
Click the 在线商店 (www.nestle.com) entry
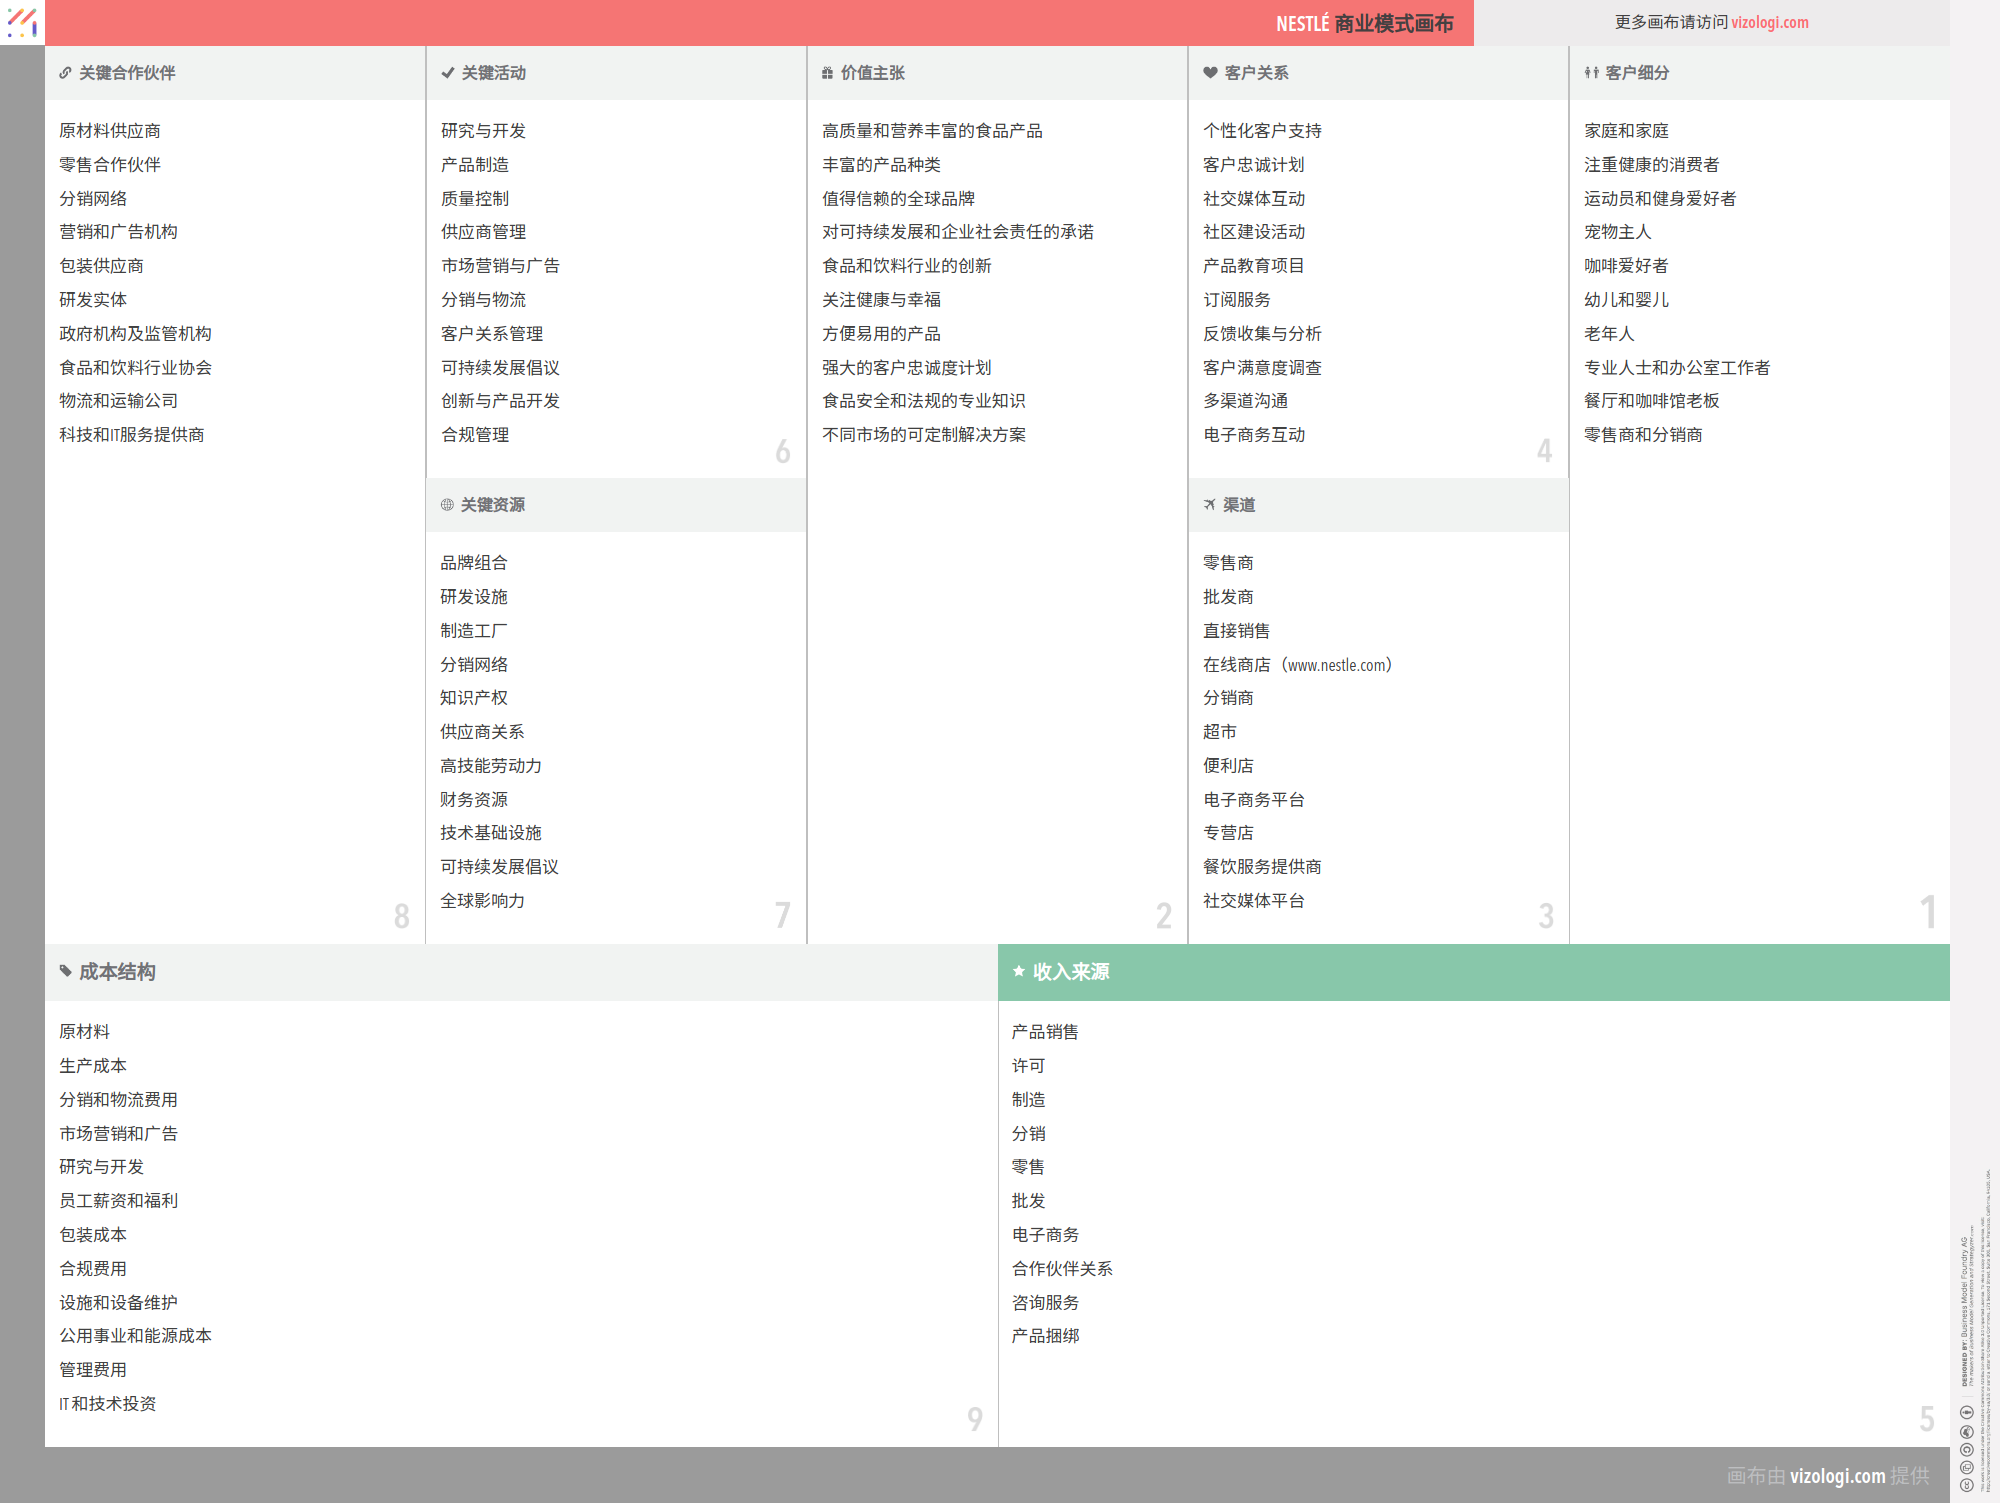click(1297, 665)
